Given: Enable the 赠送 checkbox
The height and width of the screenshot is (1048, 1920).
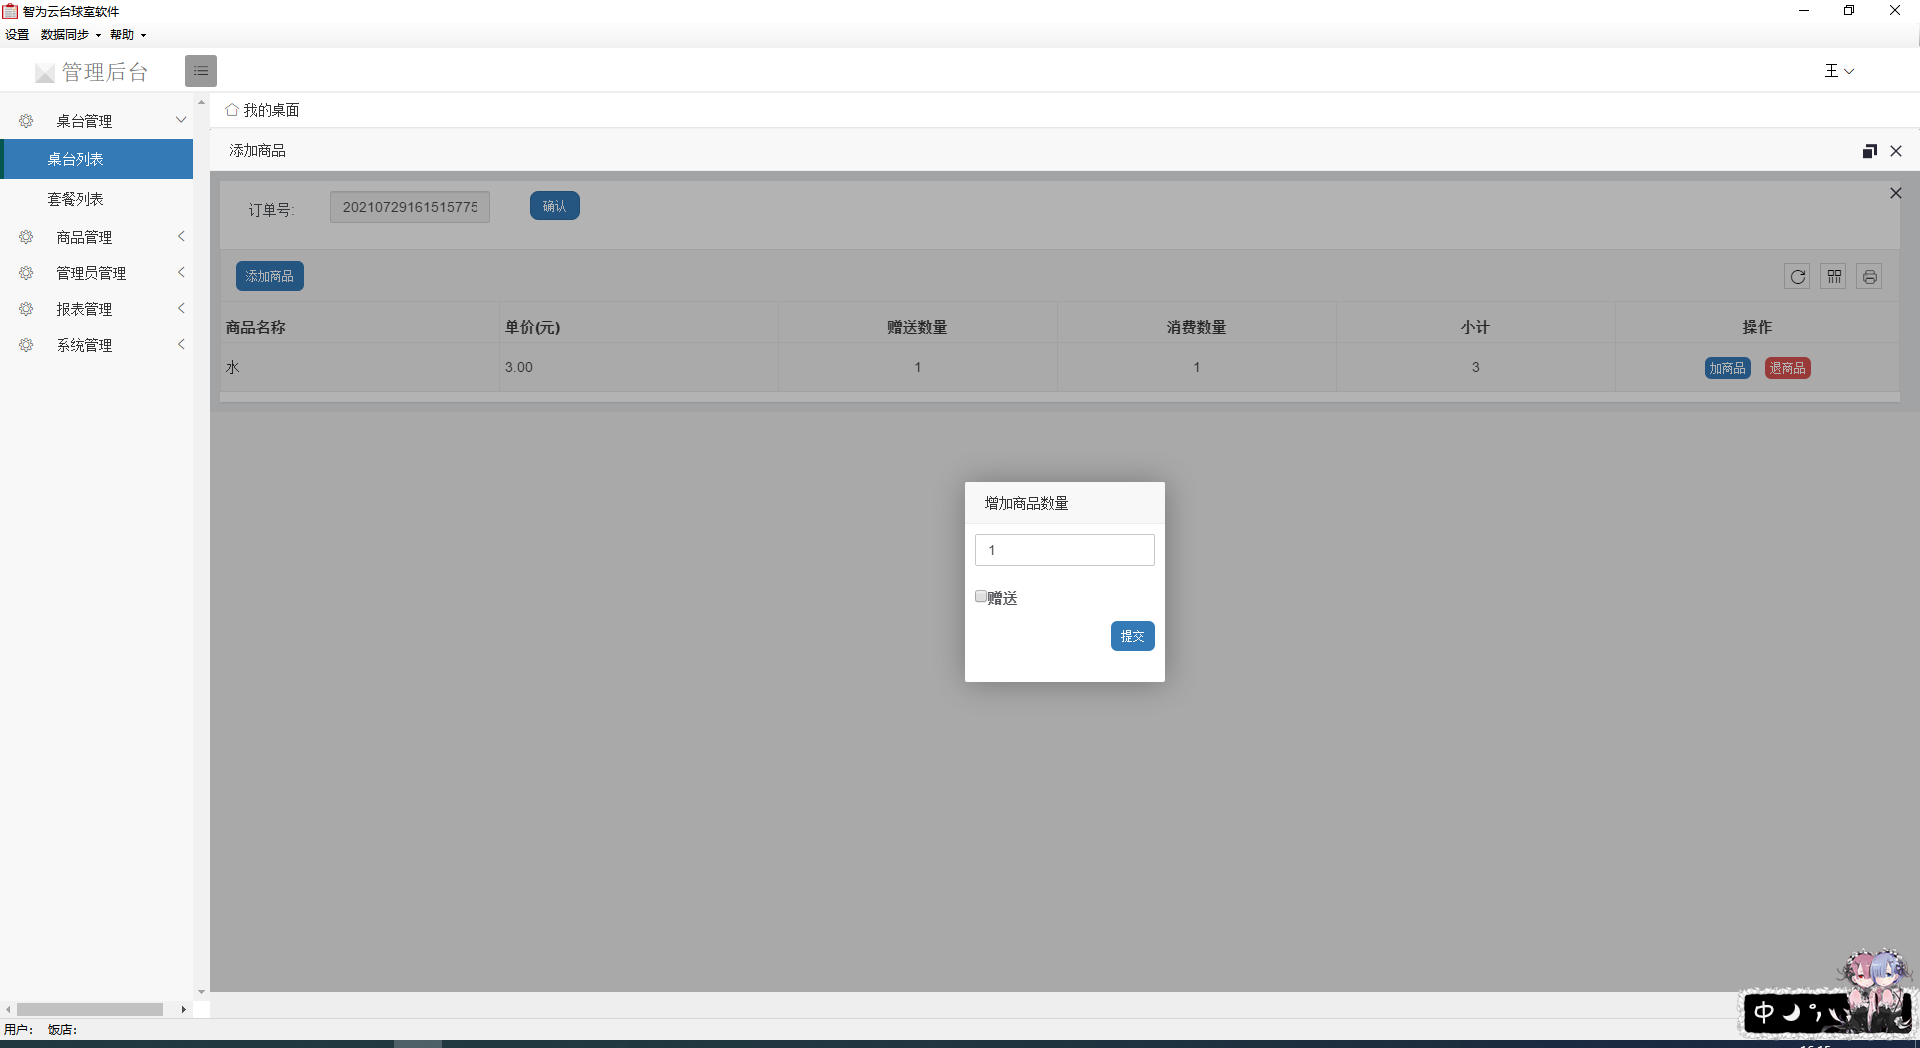Looking at the screenshot, I should (981, 597).
